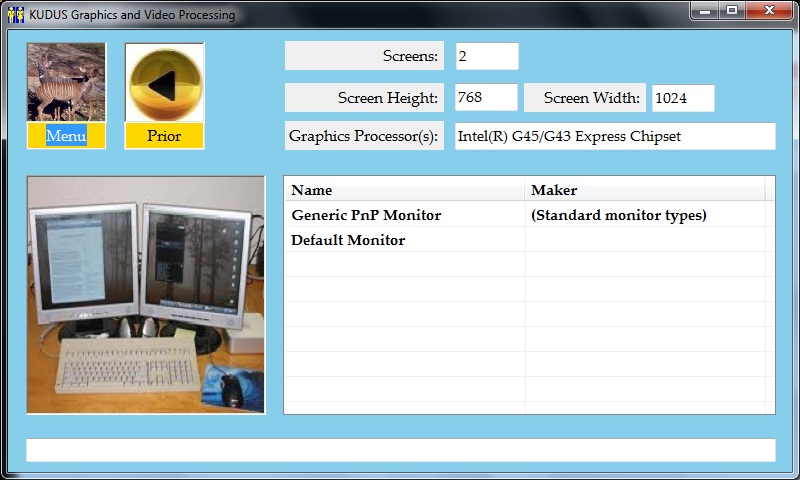Viewport: 800px width, 480px height.
Task: Select the Default Monitor row
Action: [x=348, y=240]
